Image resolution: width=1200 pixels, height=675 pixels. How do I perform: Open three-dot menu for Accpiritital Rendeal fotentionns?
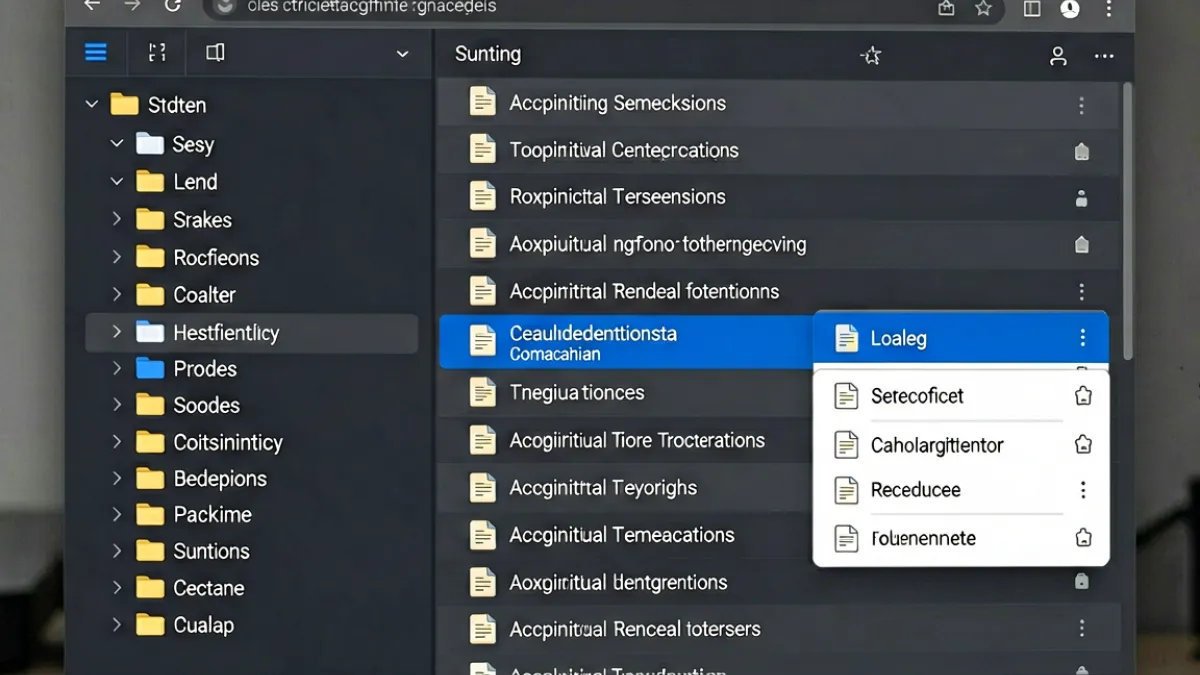(1081, 292)
